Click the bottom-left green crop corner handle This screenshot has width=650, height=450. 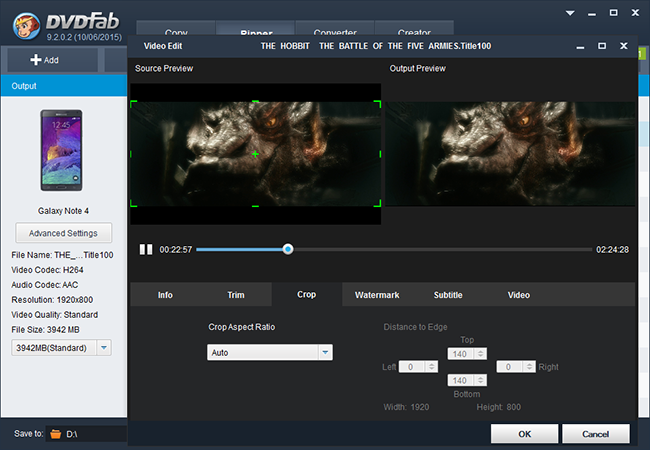tap(134, 203)
